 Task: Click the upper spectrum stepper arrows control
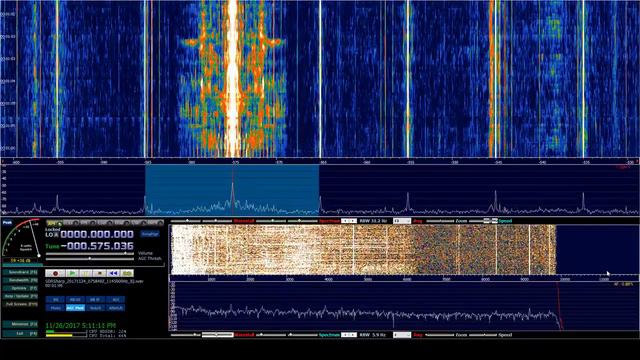349,221
